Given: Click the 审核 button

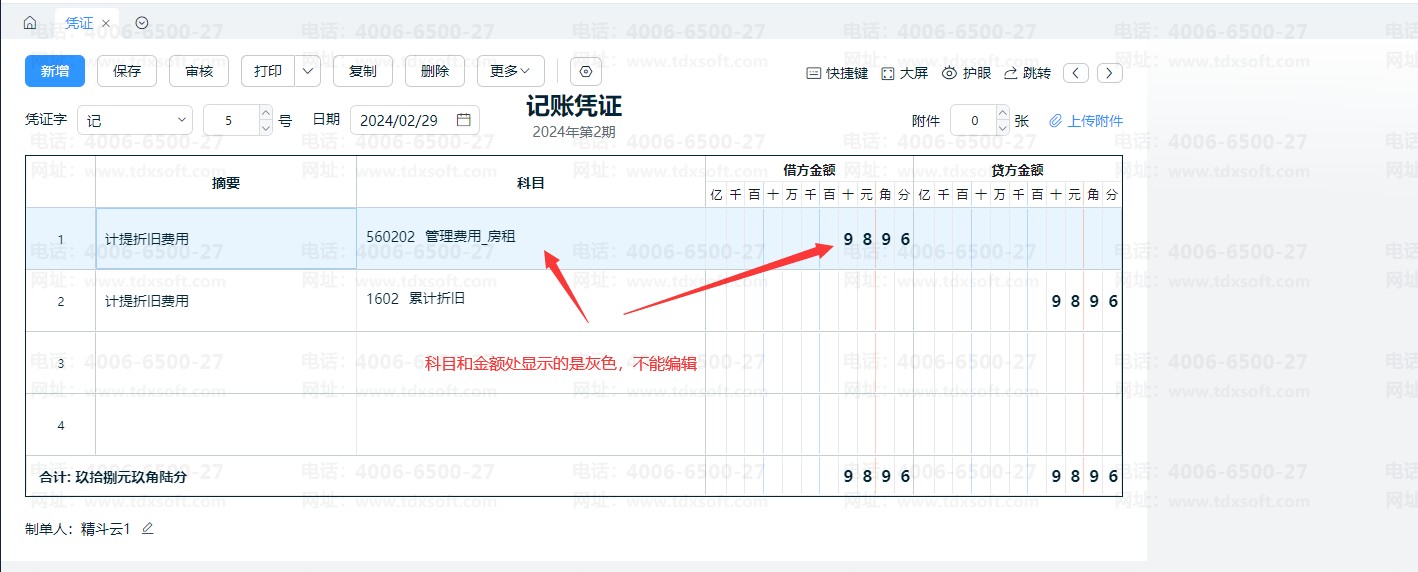Looking at the screenshot, I should [x=199, y=71].
